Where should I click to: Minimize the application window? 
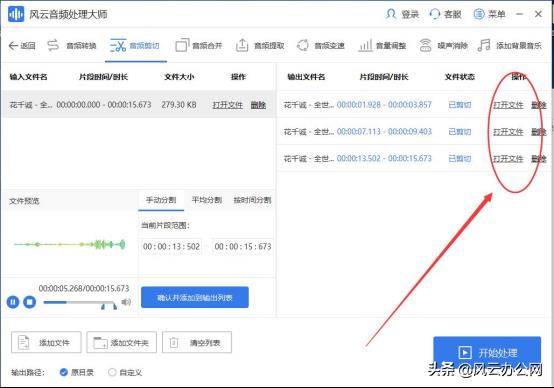[x=519, y=14]
